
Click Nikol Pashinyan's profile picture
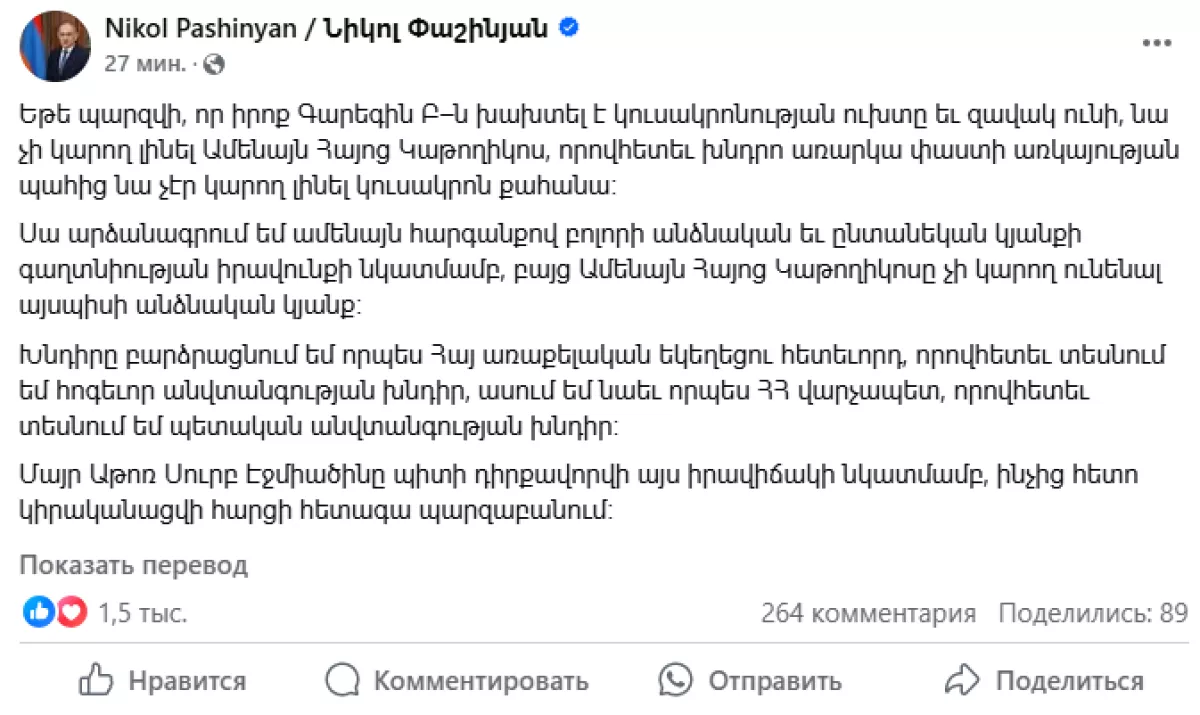(55, 46)
